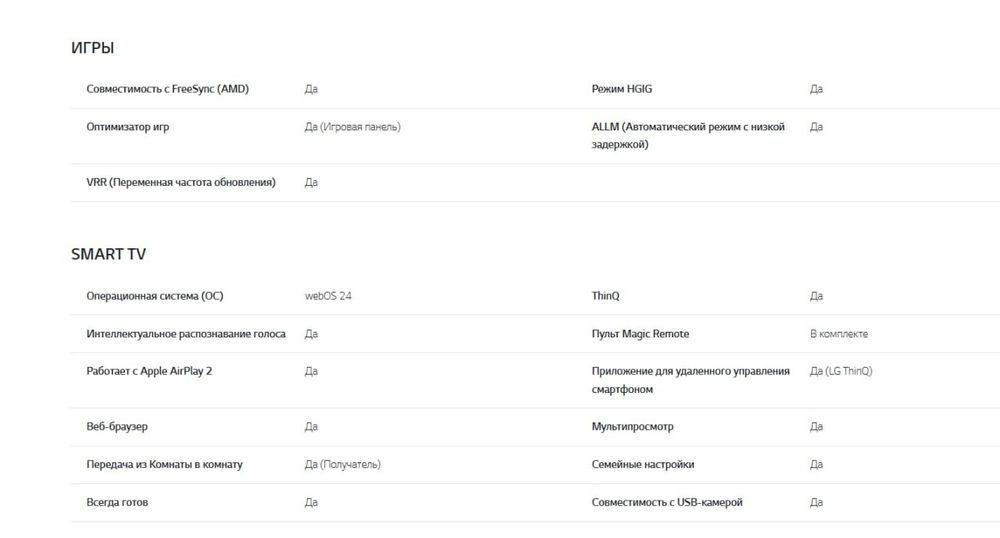Click the VRR (Переменная частота обновления) label
The width and height of the screenshot is (1000, 538).
pos(181,182)
